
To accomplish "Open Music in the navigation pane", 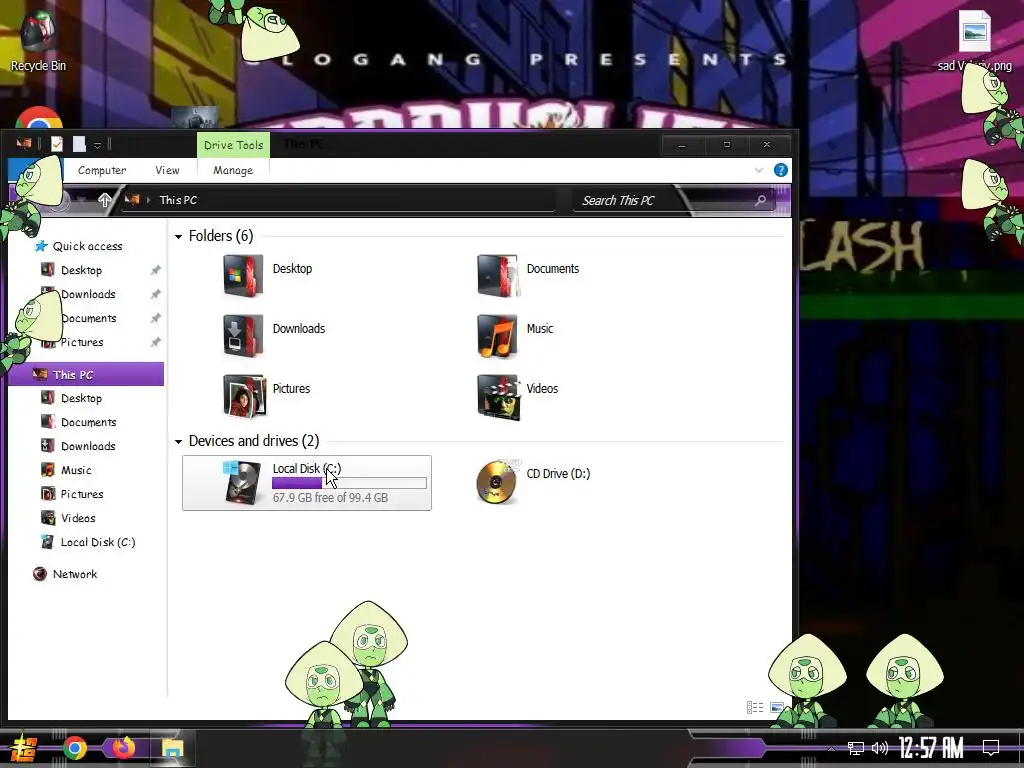I will click(76, 470).
